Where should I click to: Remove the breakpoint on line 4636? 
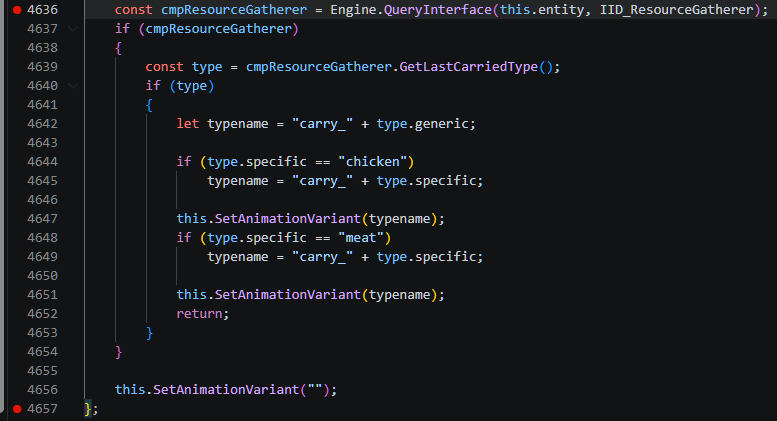[17, 10]
